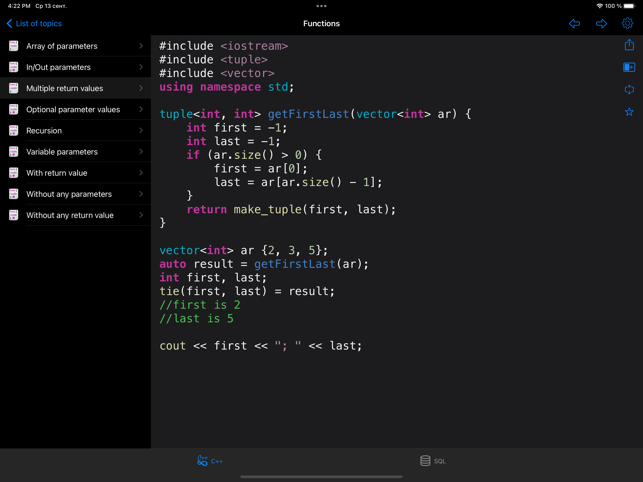Viewport: 643px width, 482px height.
Task: Expand the chevron on Without any parameters
Action: coord(141,194)
